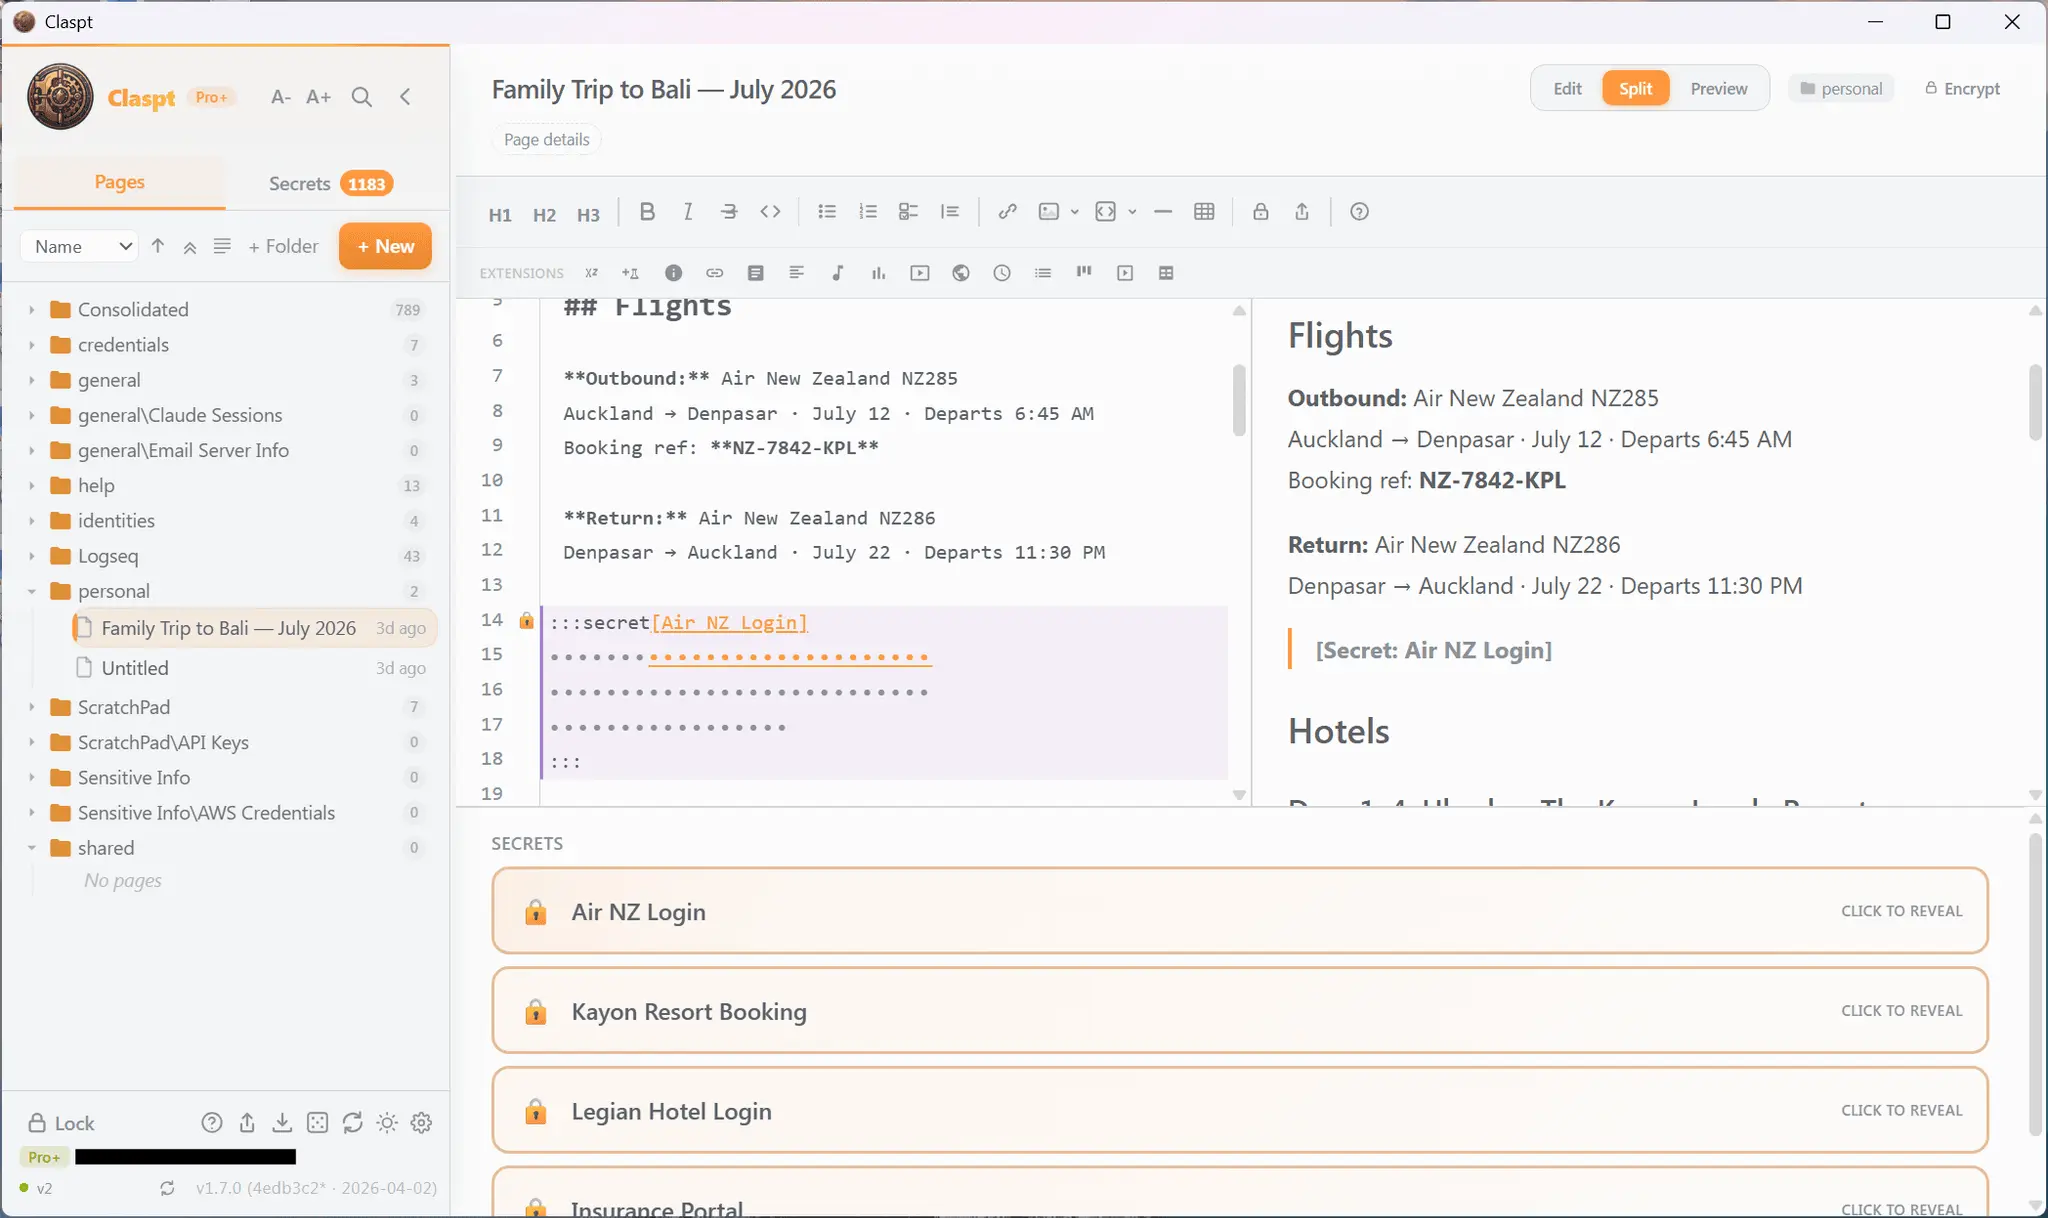
Task: Toggle strikethrough formatting
Action: (x=729, y=212)
